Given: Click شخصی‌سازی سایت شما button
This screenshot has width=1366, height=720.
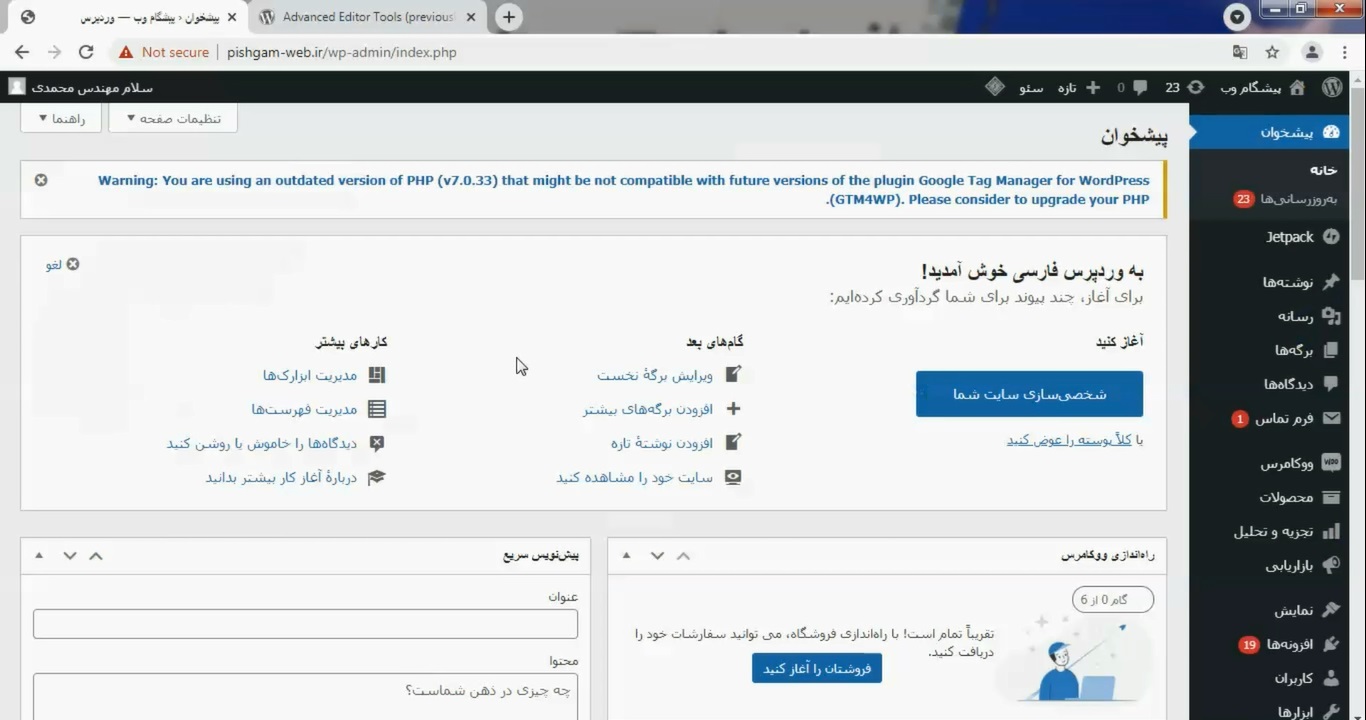Looking at the screenshot, I should [1029, 394].
